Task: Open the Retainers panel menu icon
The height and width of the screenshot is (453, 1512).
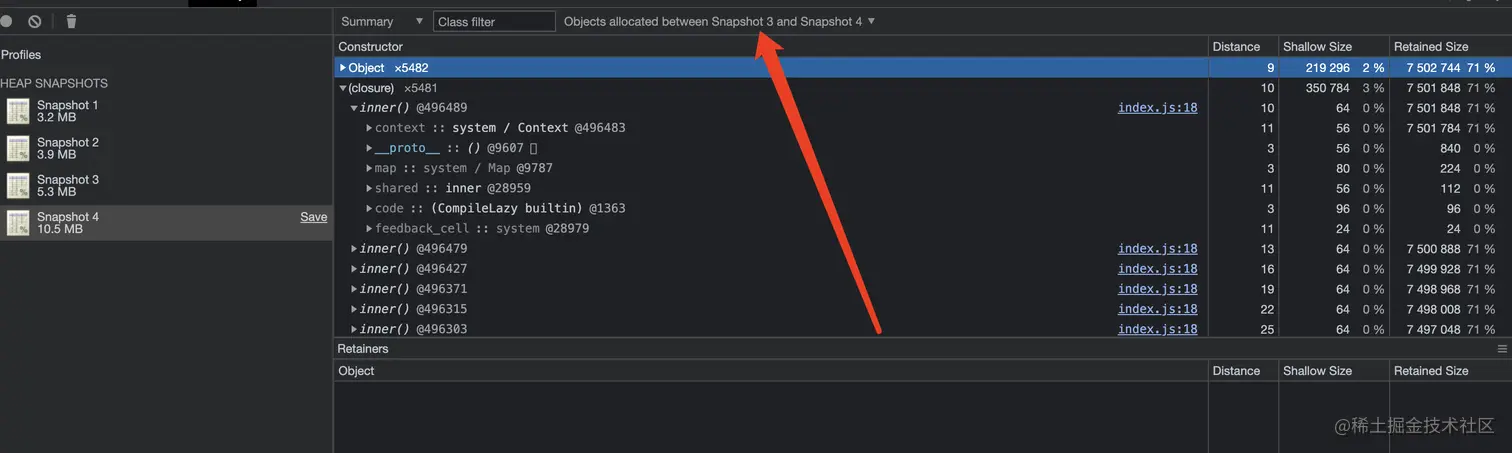Action: [1501, 349]
